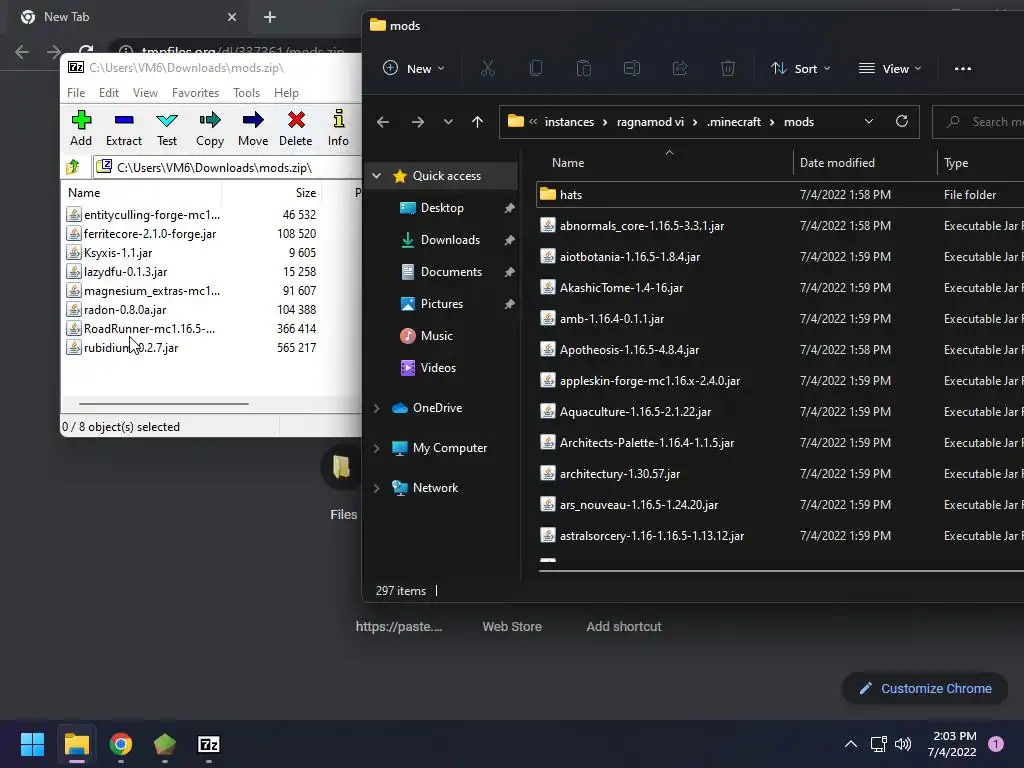Click the Customize Chrome button
The image size is (1024, 768).
coord(925,688)
